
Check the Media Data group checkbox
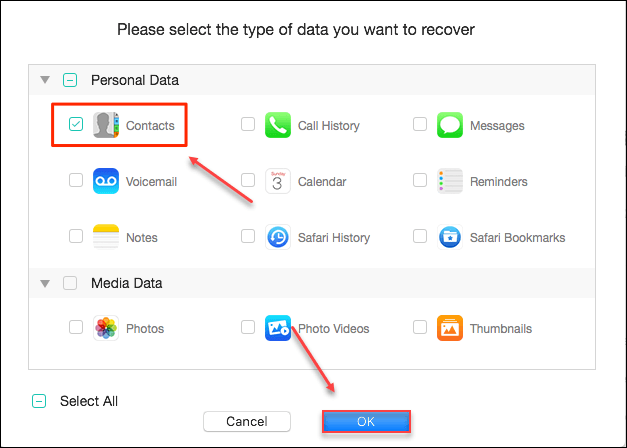click(x=70, y=283)
